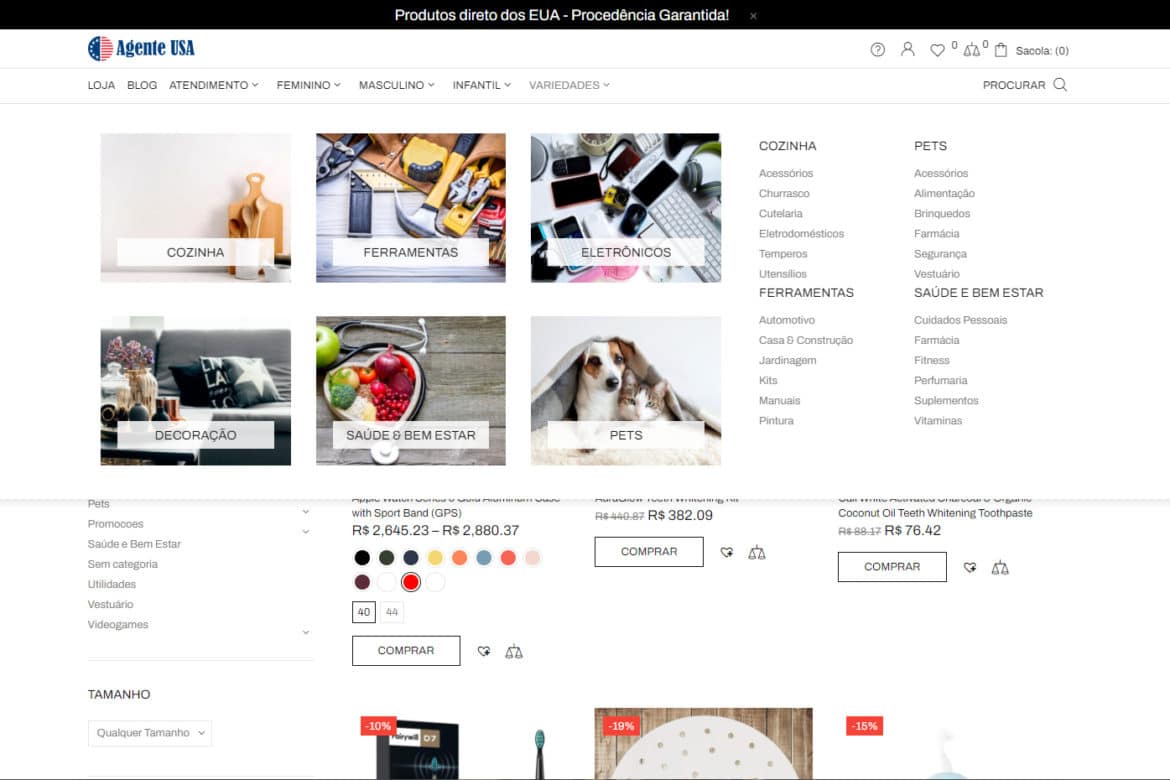Open the FERRAMENTAS column heading

pyautogui.click(x=806, y=293)
